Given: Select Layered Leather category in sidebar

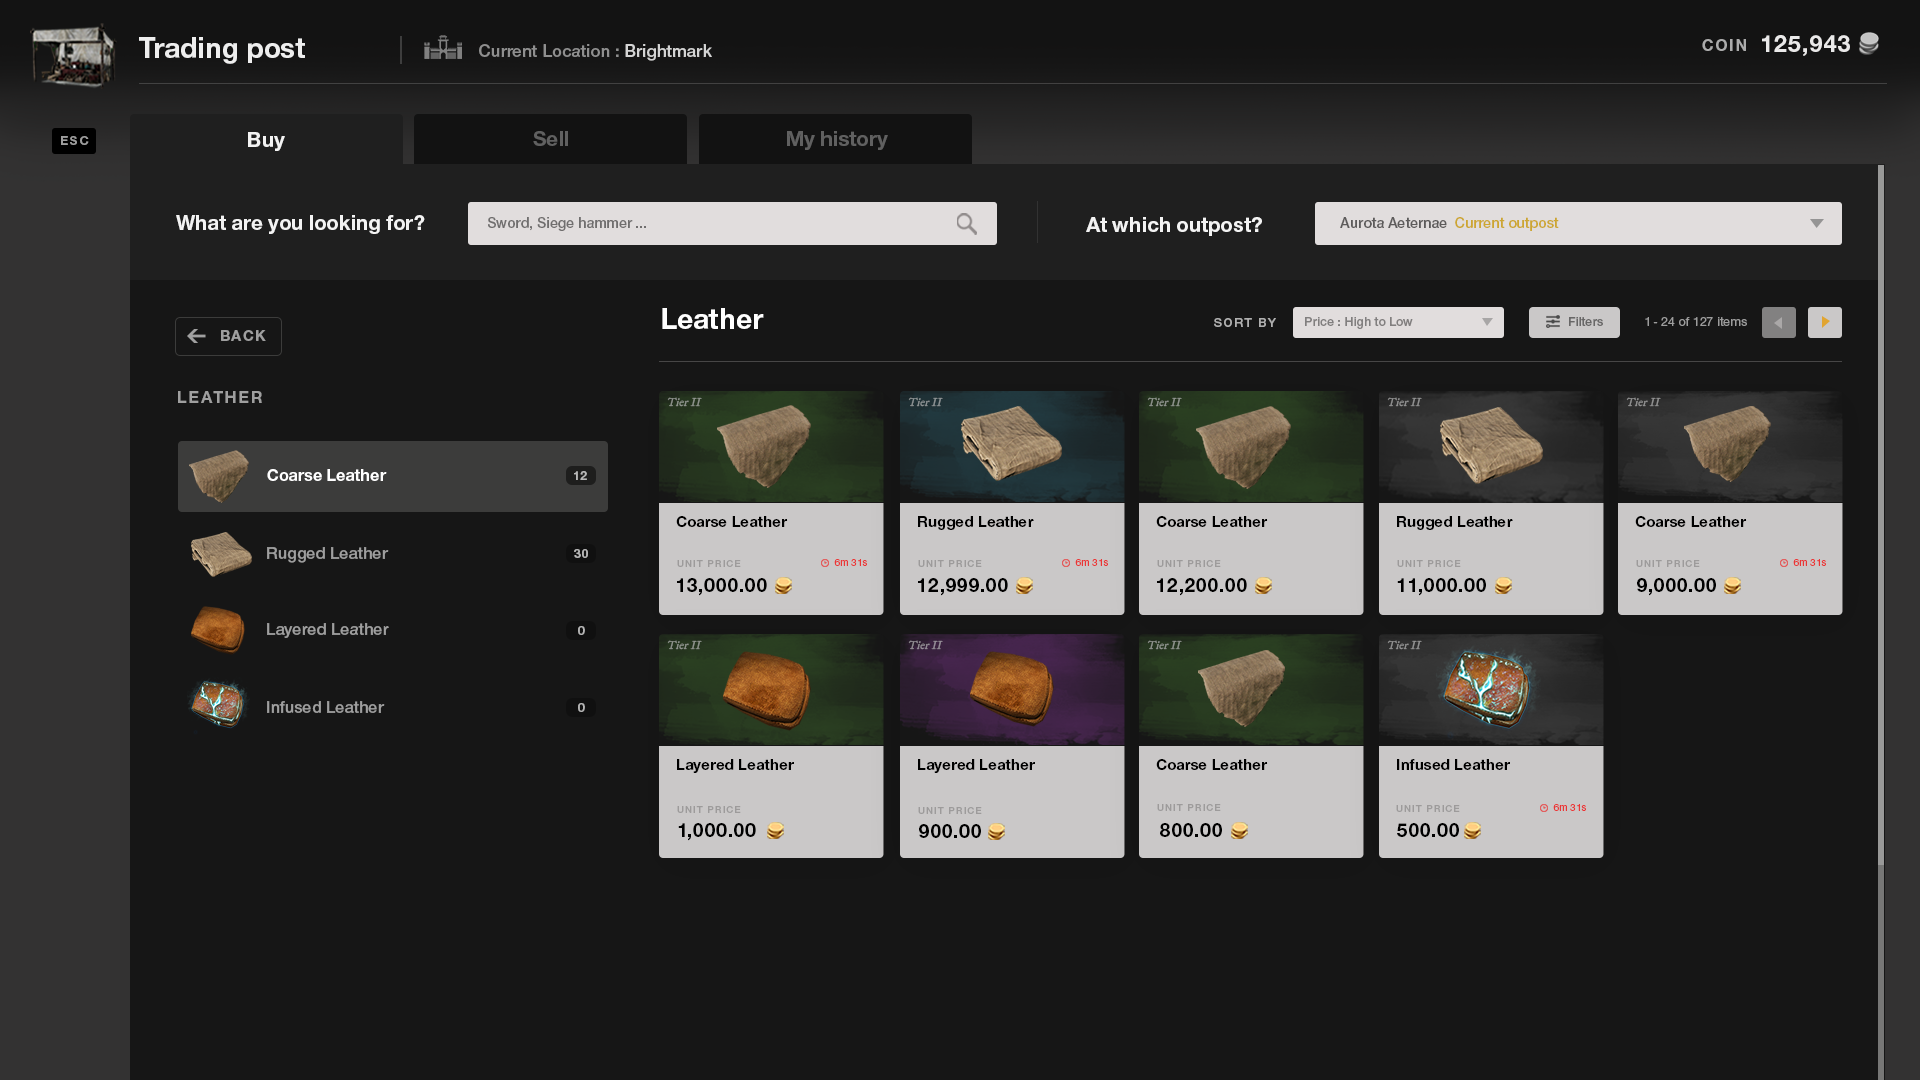Looking at the screenshot, I should pos(392,630).
